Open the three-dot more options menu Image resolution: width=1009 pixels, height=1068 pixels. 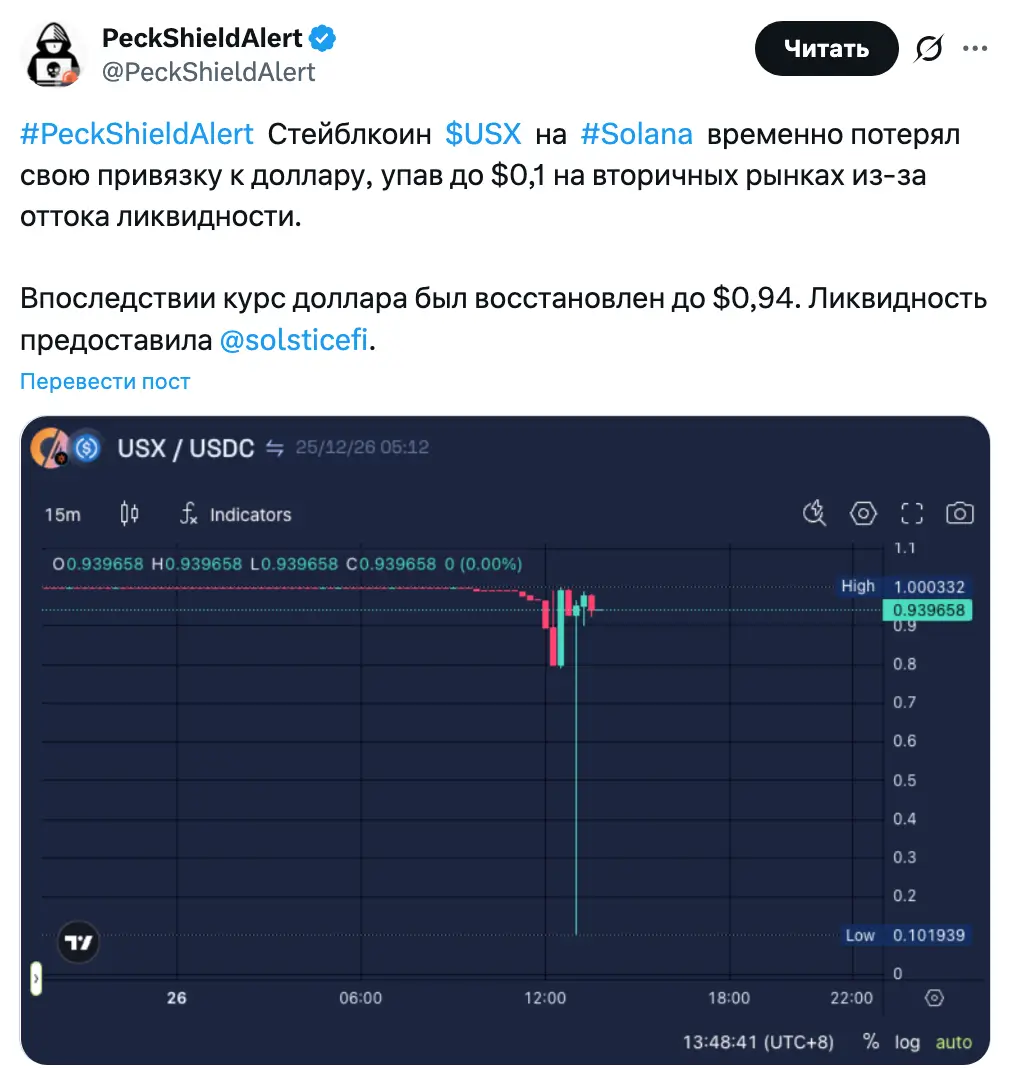[975, 48]
